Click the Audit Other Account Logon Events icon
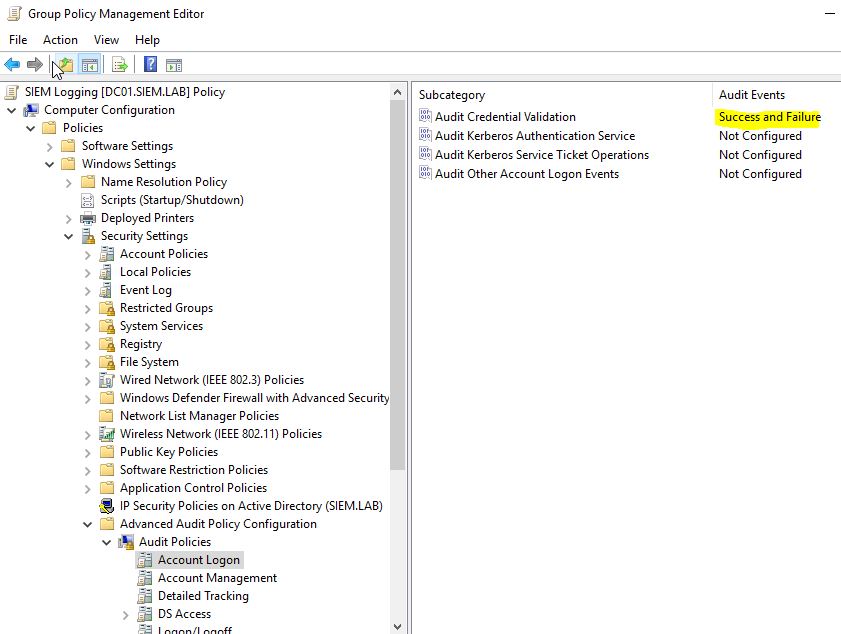Image resolution: width=841 pixels, height=634 pixels. (x=425, y=173)
